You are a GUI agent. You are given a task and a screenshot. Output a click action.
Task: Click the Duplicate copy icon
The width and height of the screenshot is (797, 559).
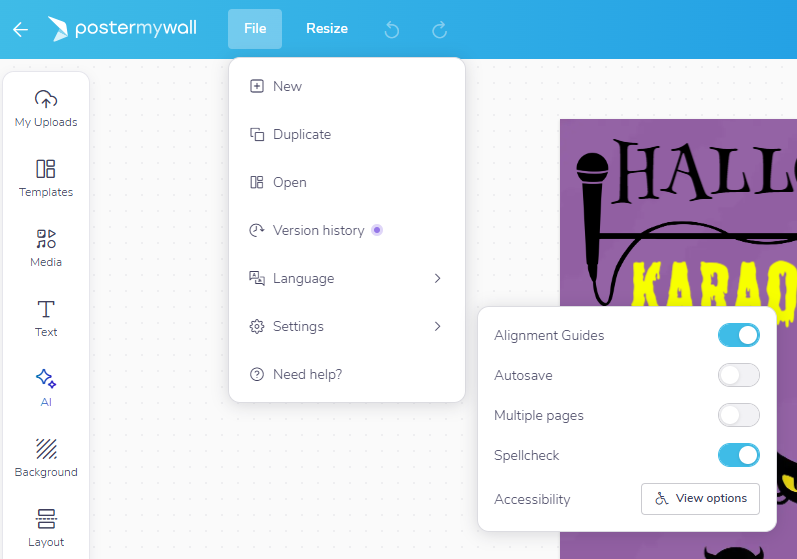tap(257, 134)
